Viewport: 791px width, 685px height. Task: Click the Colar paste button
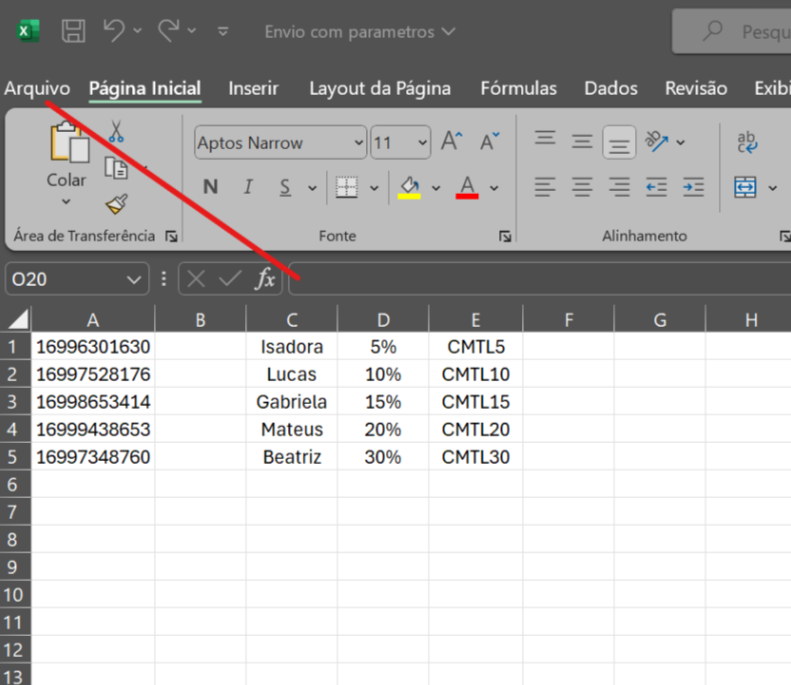(x=68, y=154)
